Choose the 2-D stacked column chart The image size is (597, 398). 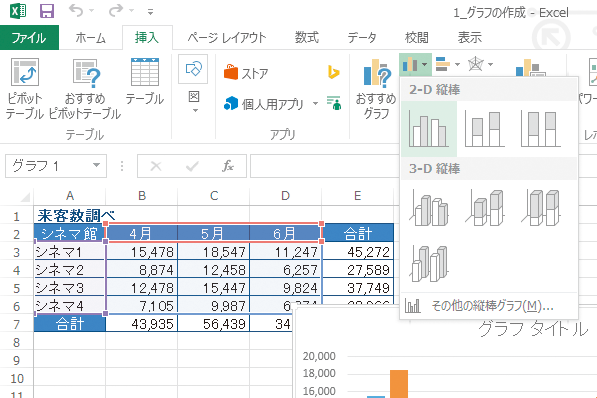pyautogui.click(x=485, y=129)
